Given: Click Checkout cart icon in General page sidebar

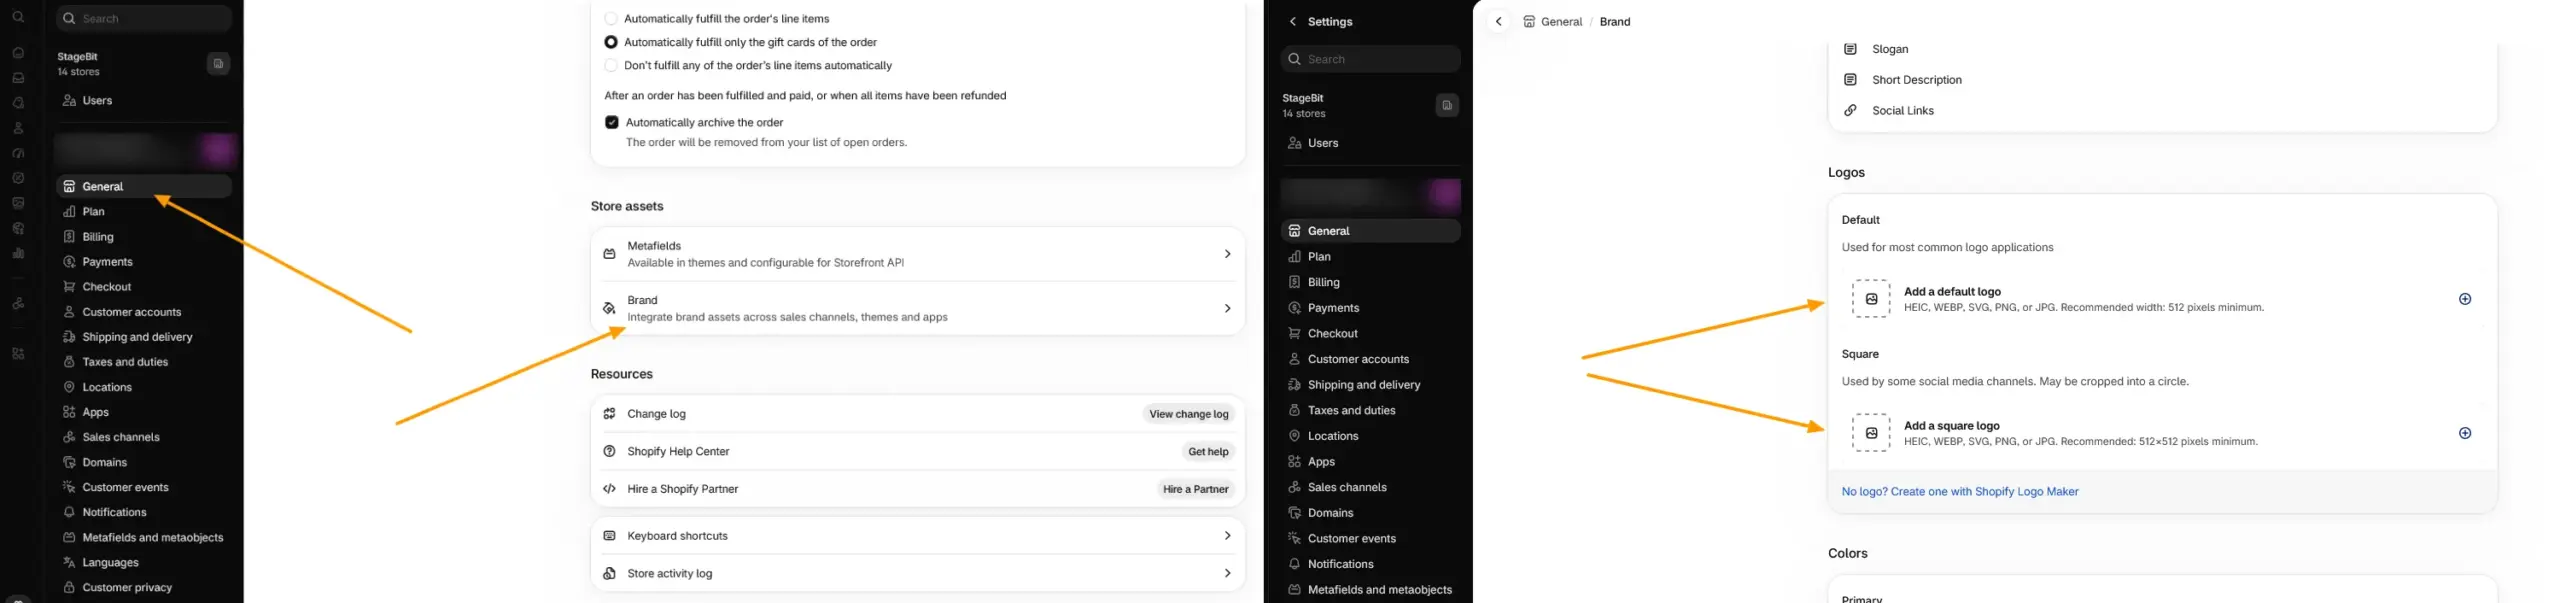Looking at the screenshot, I should point(69,287).
